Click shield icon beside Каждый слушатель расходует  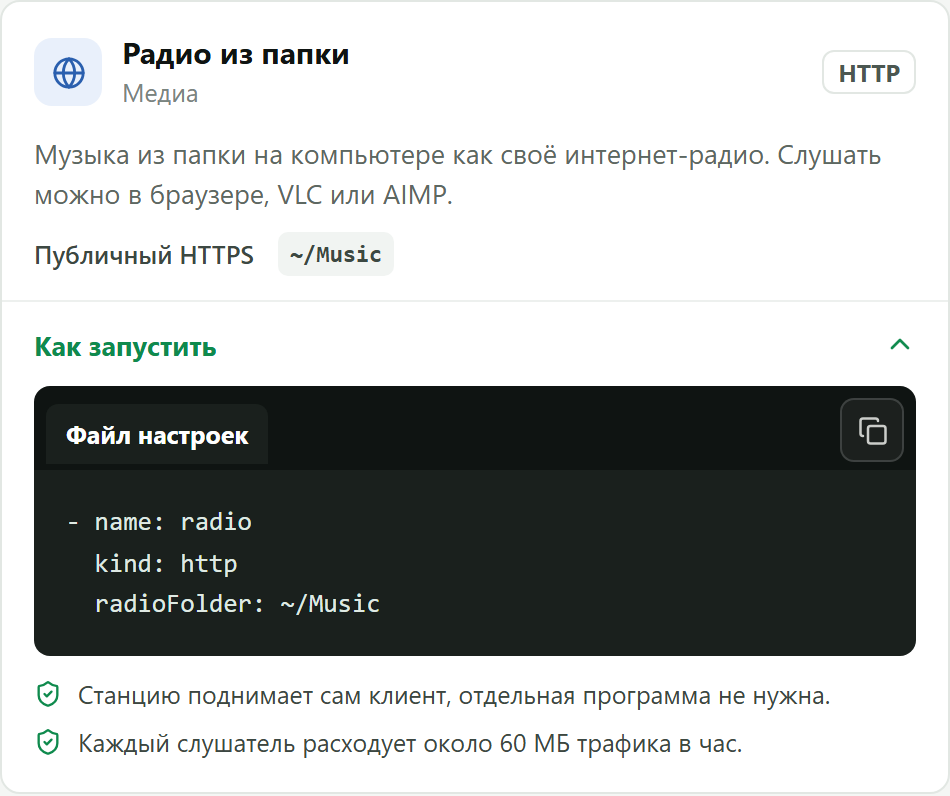pos(48,743)
